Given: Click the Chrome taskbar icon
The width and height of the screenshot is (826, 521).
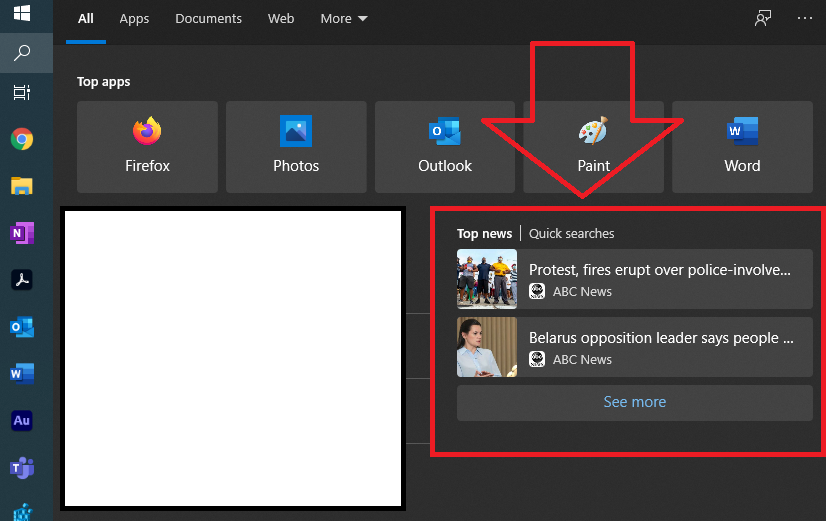Looking at the screenshot, I should 22,139.
